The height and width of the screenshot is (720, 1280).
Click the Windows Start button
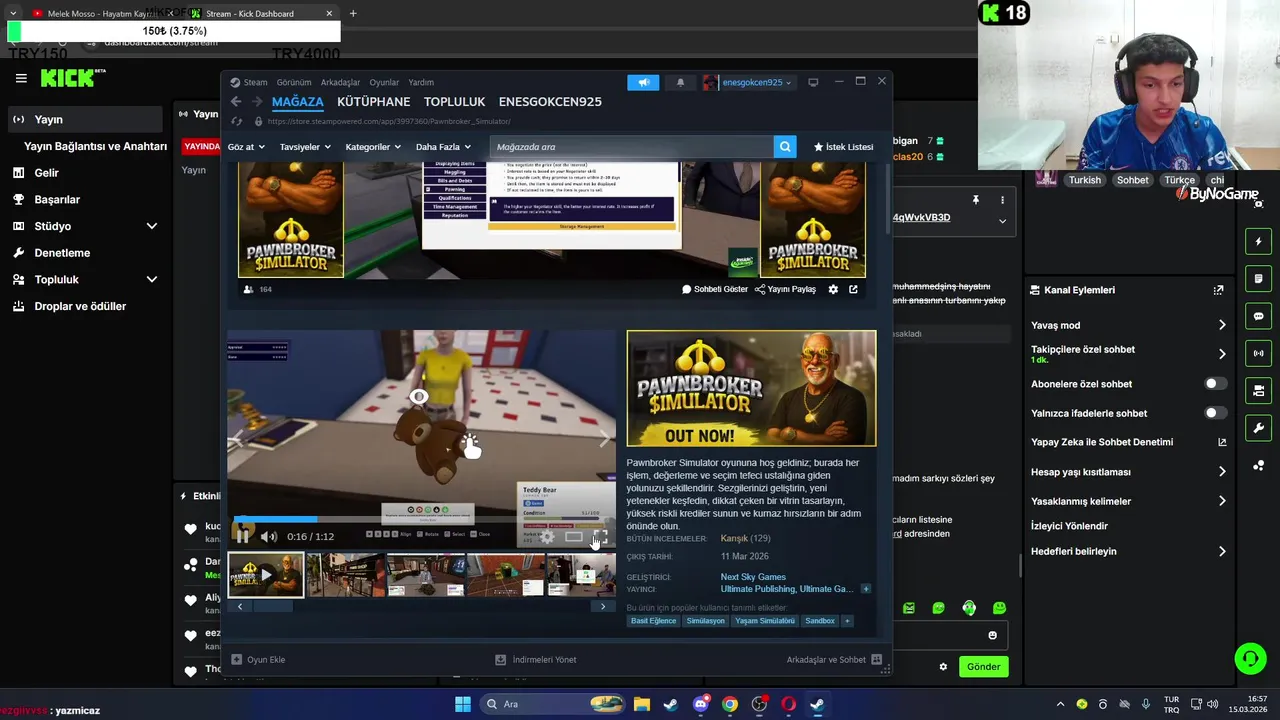point(463,704)
